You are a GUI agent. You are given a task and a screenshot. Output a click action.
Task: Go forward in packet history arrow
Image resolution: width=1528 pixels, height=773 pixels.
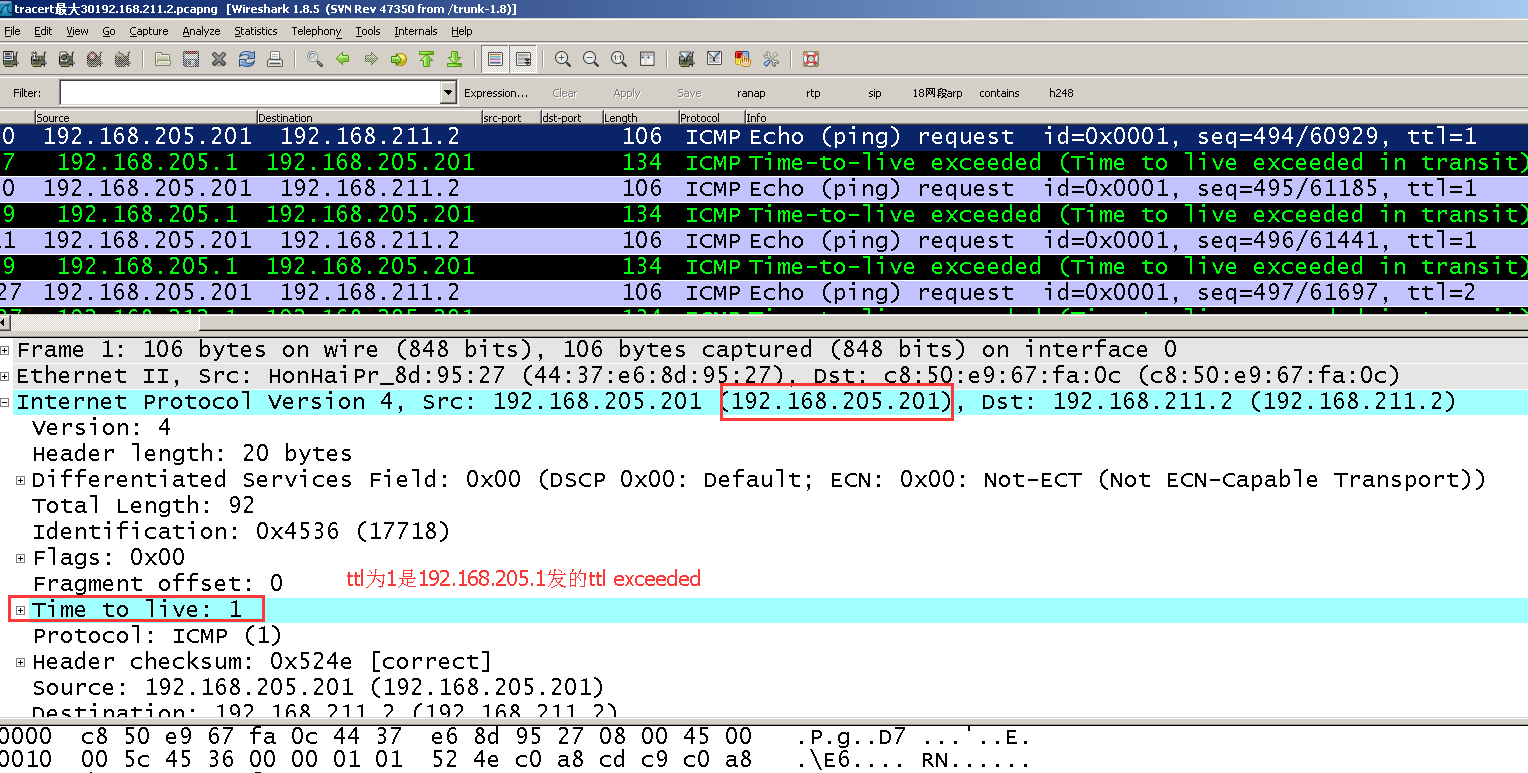[x=371, y=59]
